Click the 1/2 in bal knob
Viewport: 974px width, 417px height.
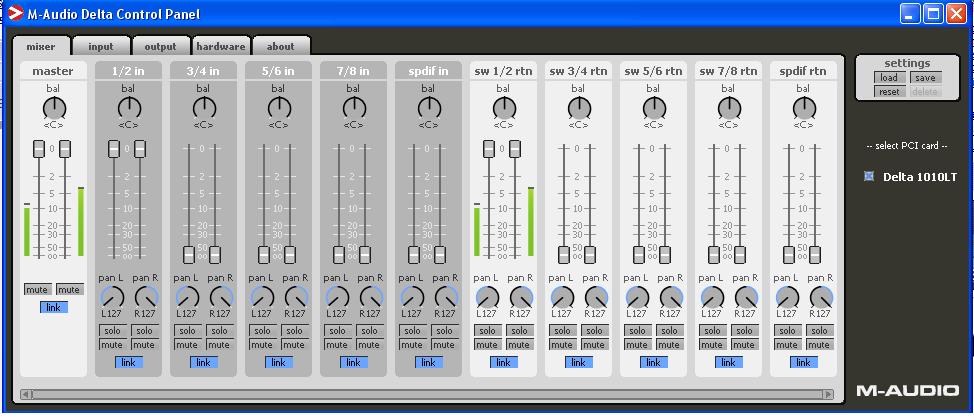(129, 109)
